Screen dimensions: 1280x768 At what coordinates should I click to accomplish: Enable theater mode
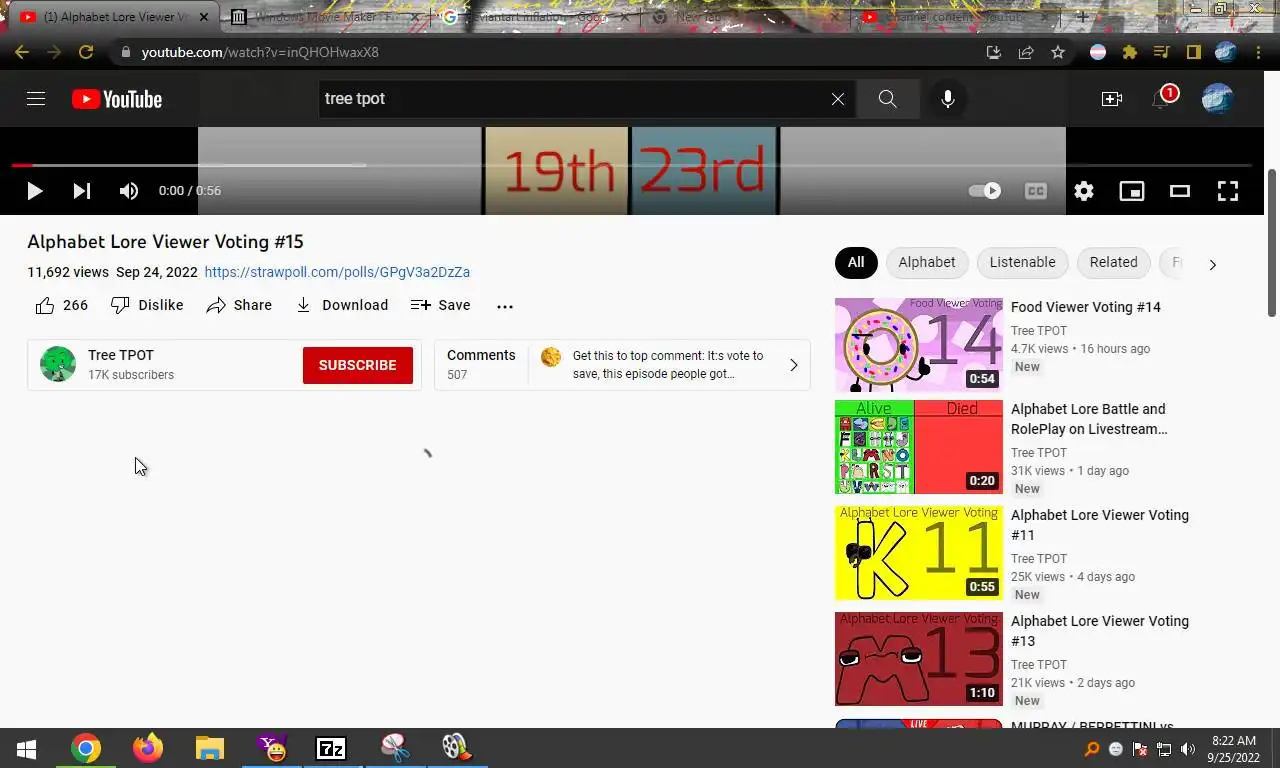click(x=1180, y=191)
